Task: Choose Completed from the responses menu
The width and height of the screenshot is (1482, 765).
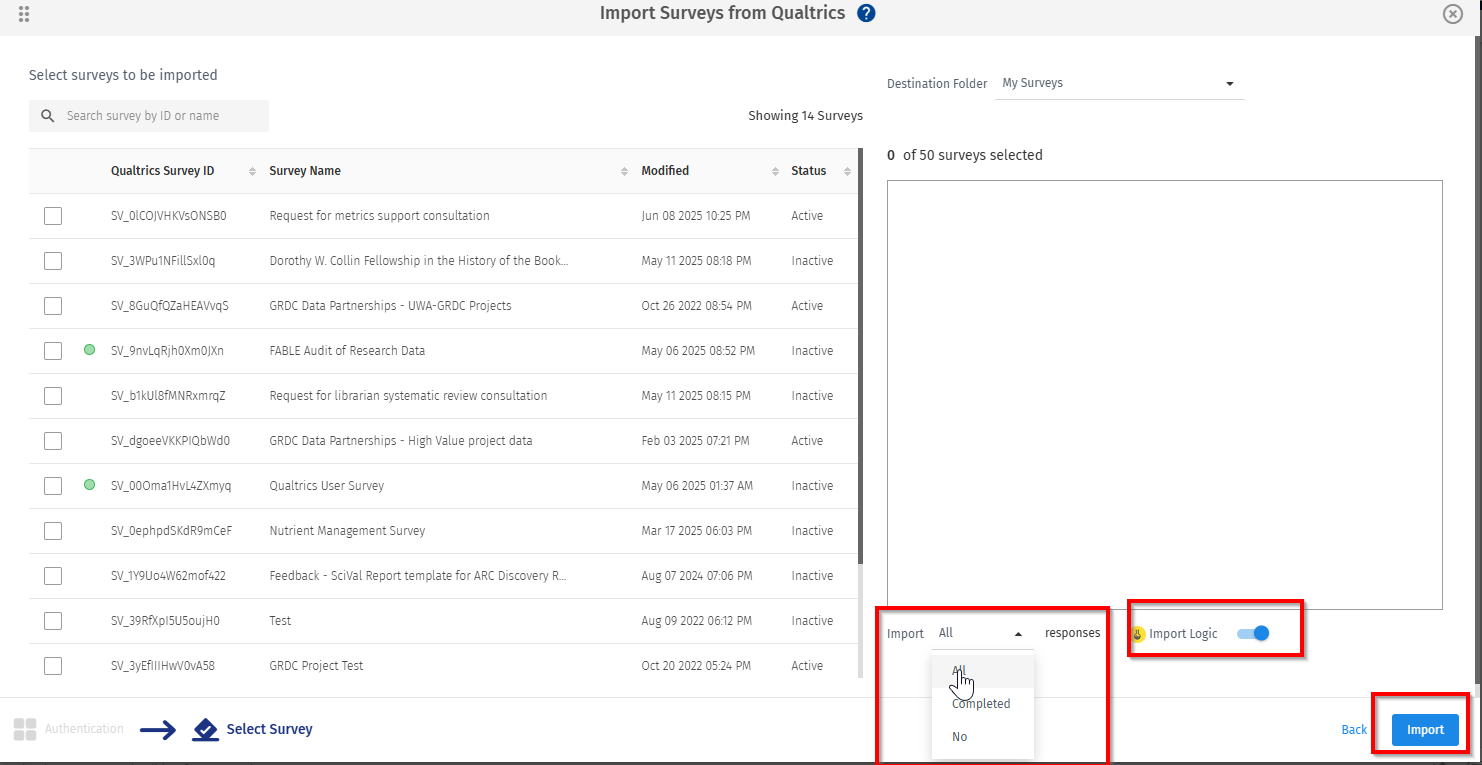Action: point(981,704)
